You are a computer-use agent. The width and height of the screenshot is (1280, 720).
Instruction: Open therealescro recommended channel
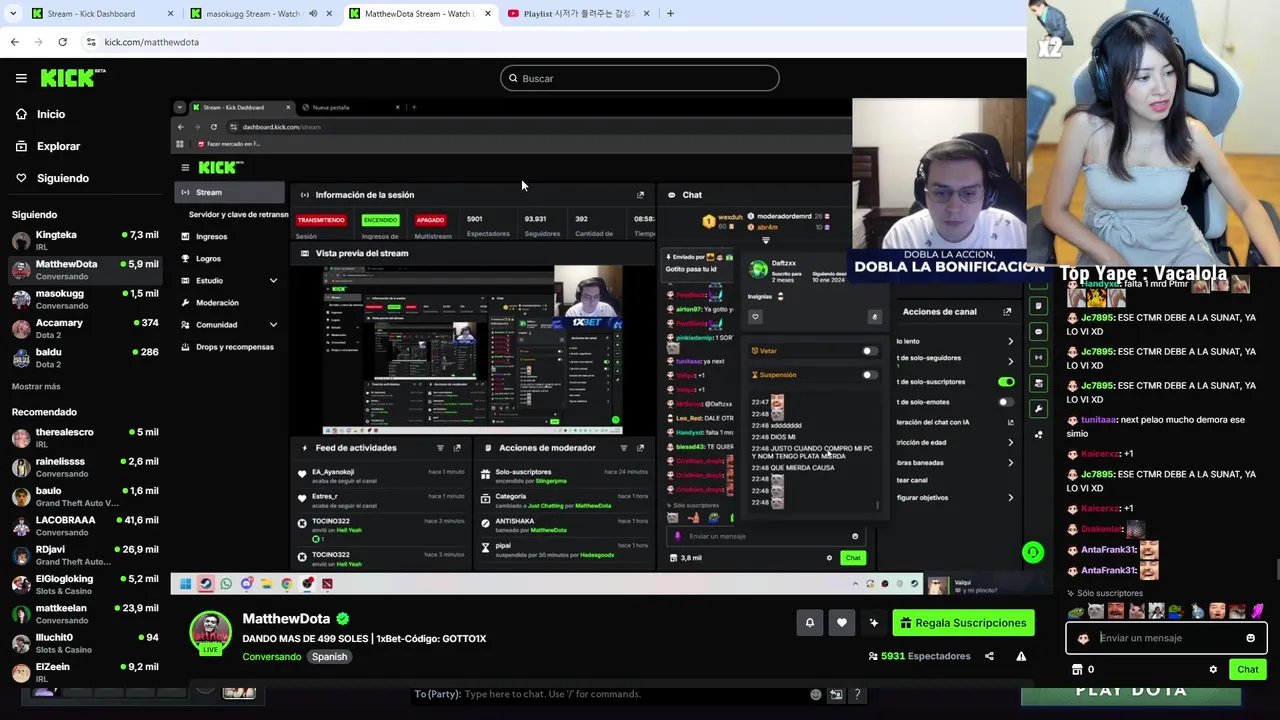85,438
